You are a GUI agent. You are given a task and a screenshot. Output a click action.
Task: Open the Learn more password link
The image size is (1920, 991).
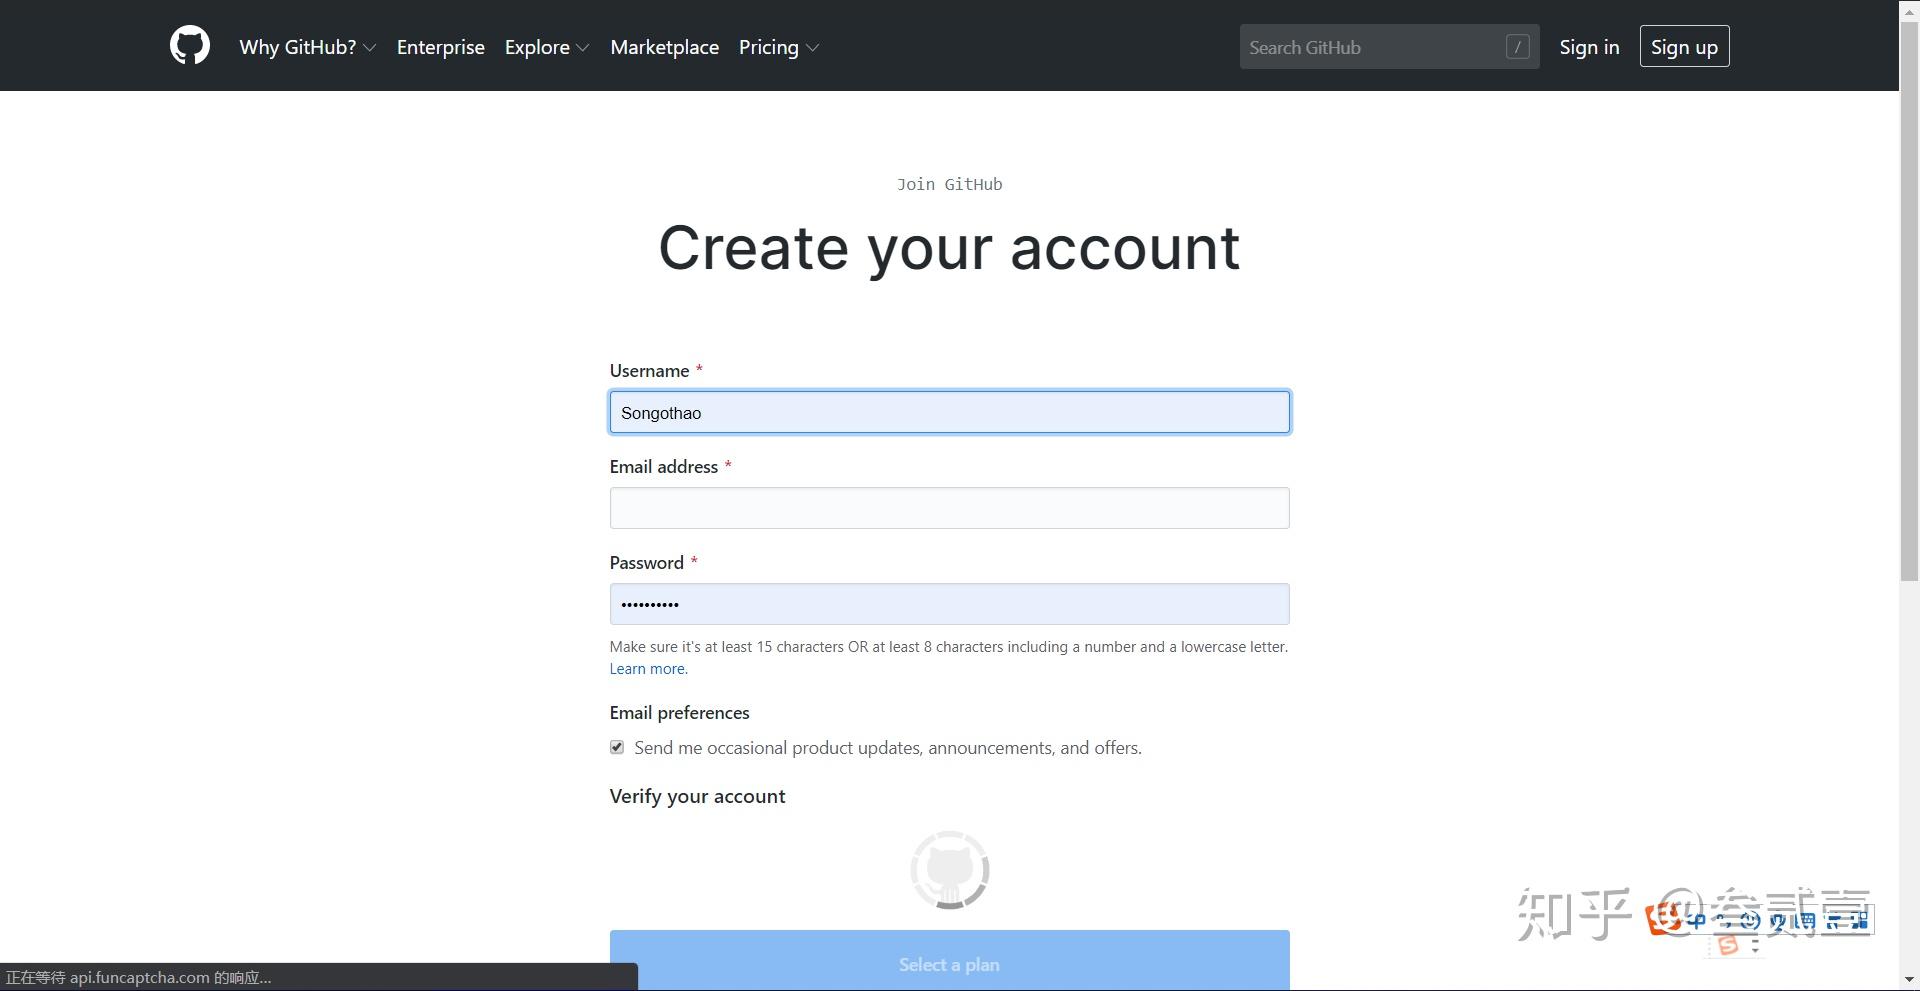click(x=648, y=669)
